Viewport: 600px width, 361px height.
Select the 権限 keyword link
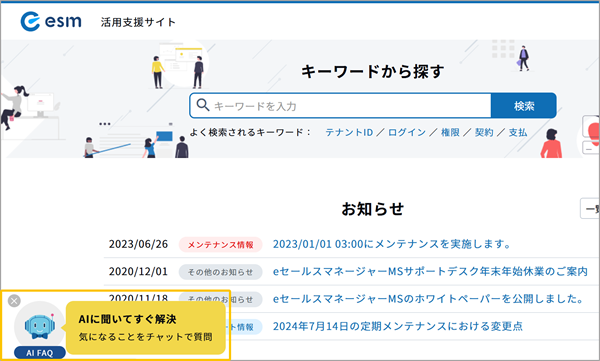[x=450, y=132]
